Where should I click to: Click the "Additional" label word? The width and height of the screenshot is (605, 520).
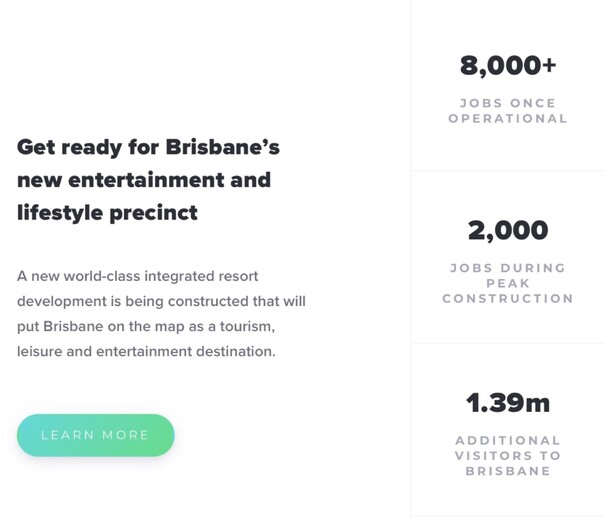click(508, 440)
